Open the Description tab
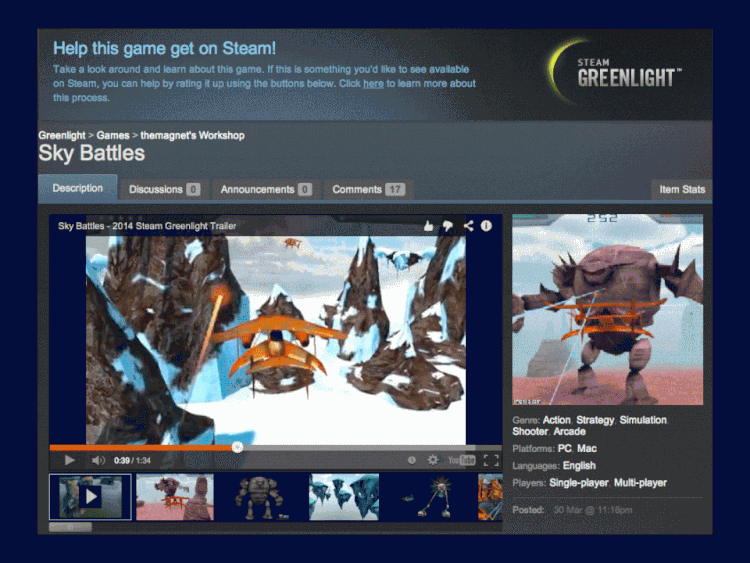 (x=78, y=188)
